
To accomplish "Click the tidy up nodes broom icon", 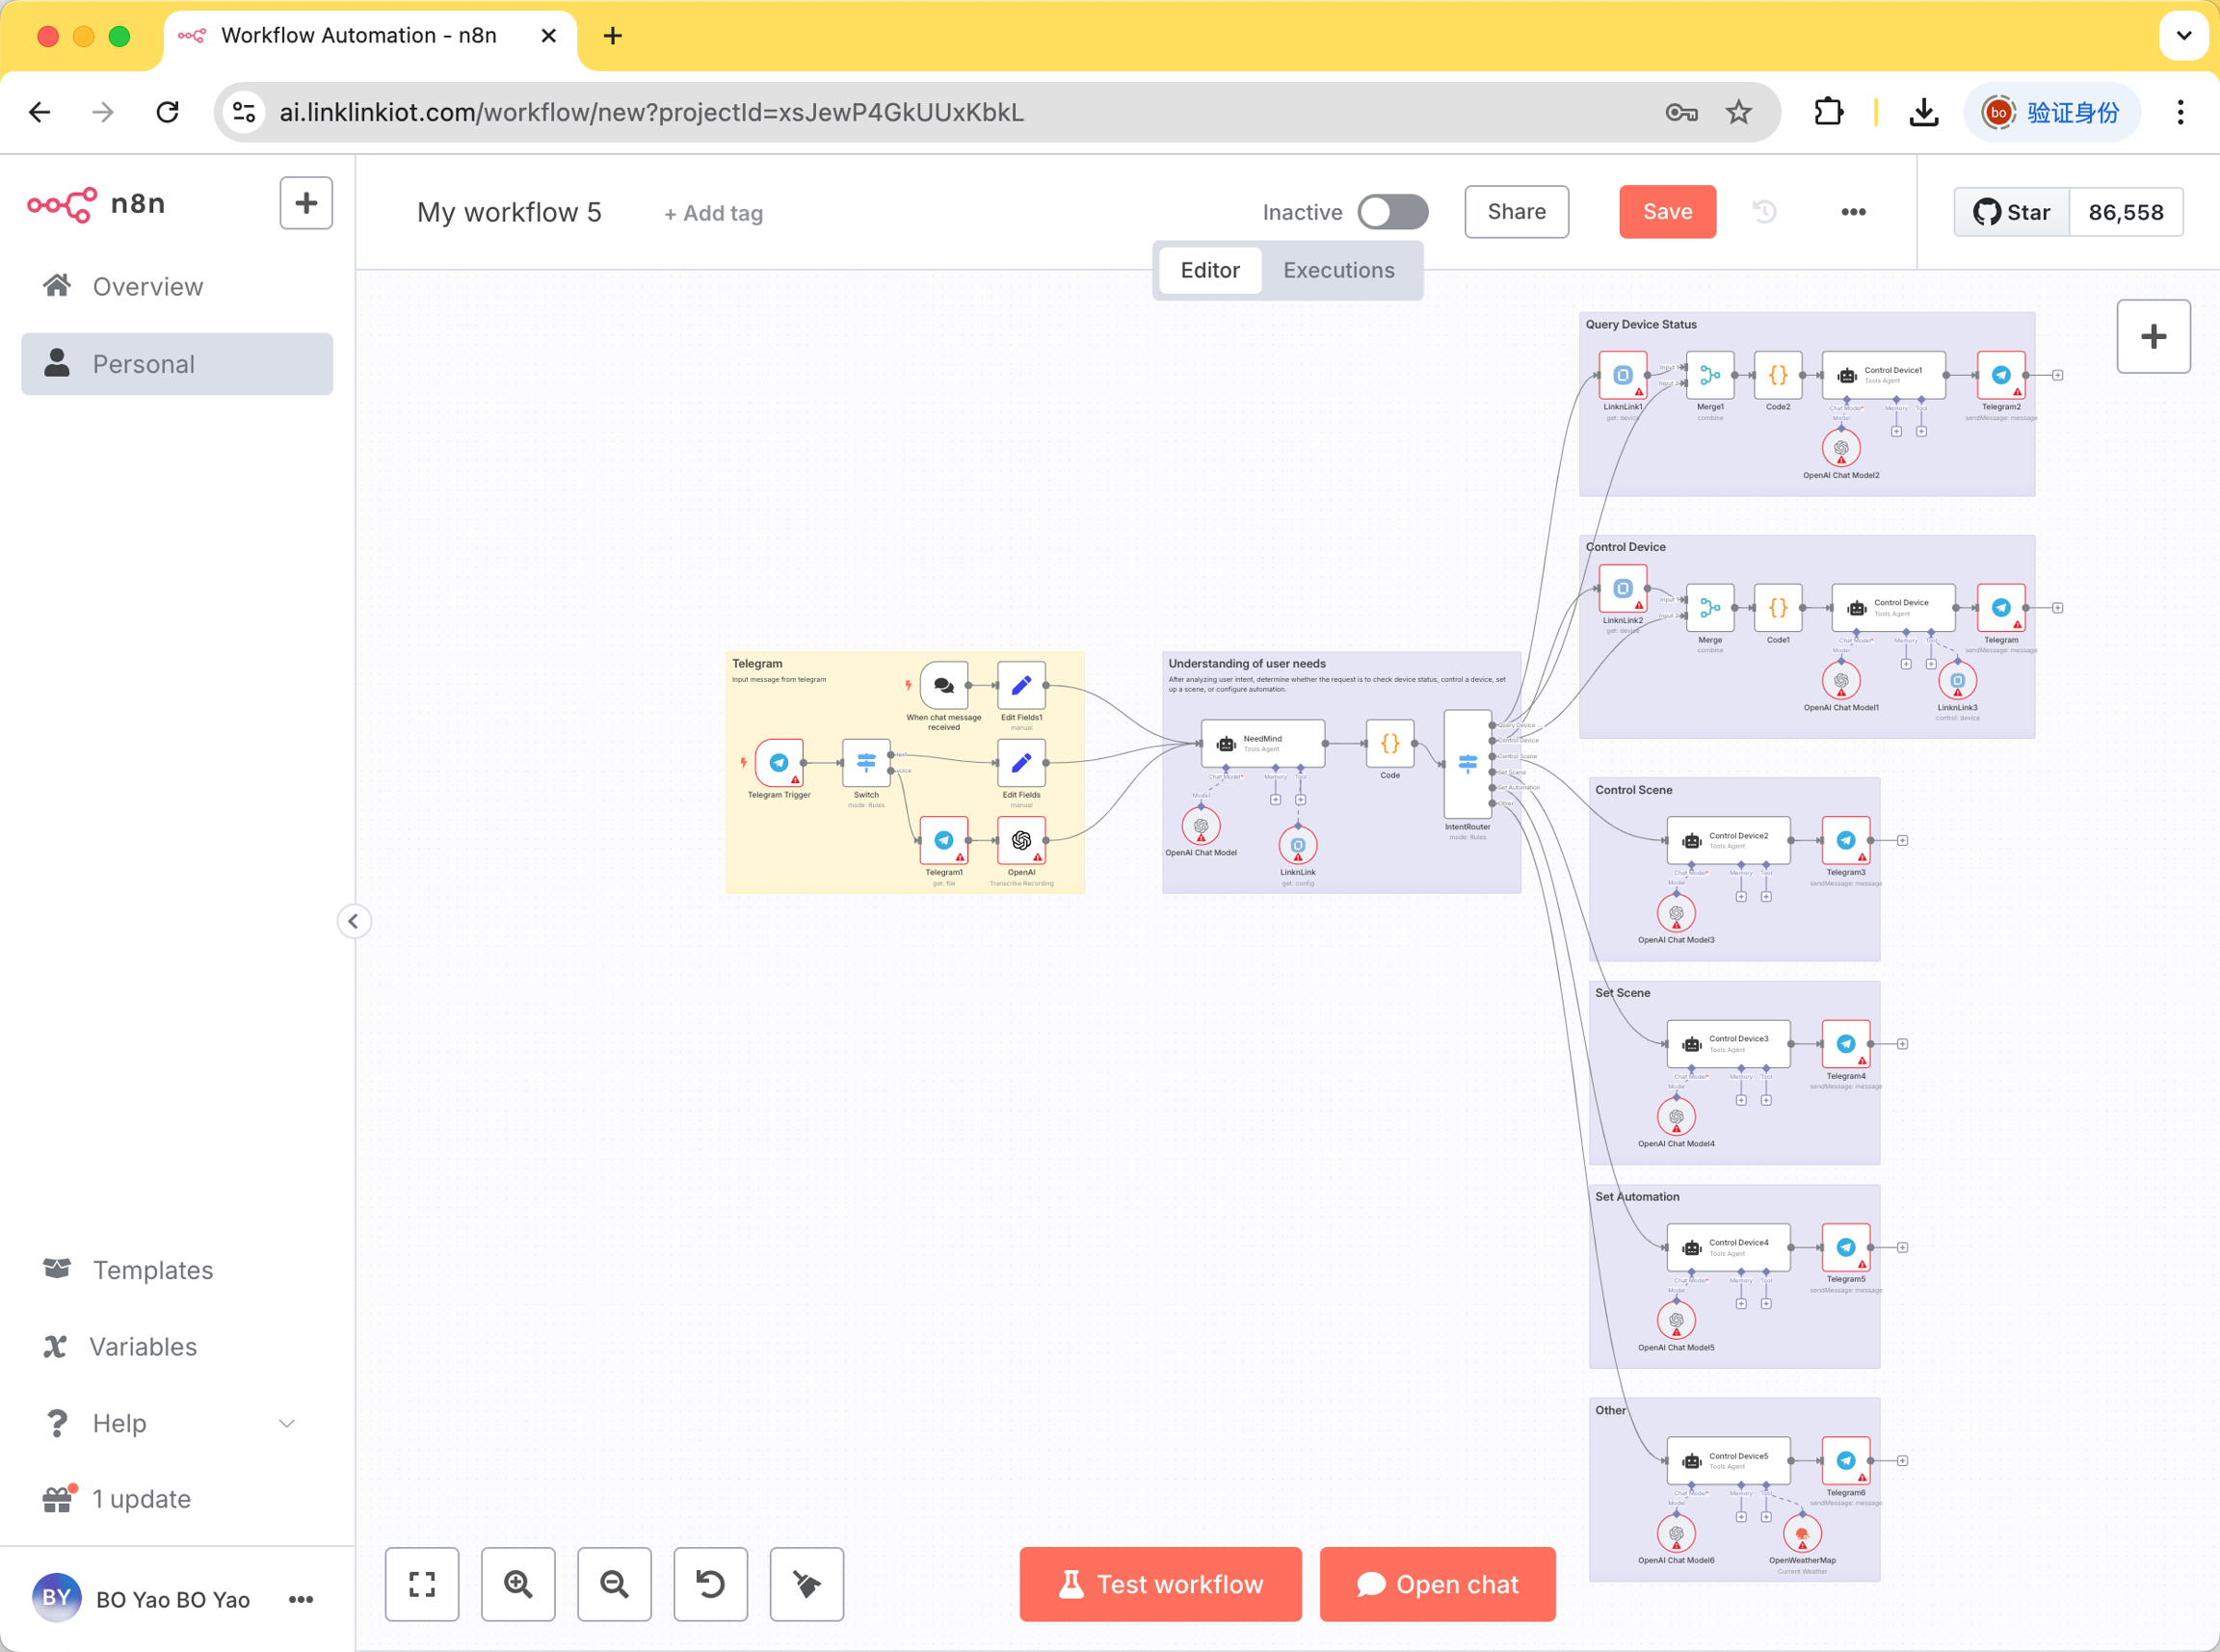I will pos(806,1584).
